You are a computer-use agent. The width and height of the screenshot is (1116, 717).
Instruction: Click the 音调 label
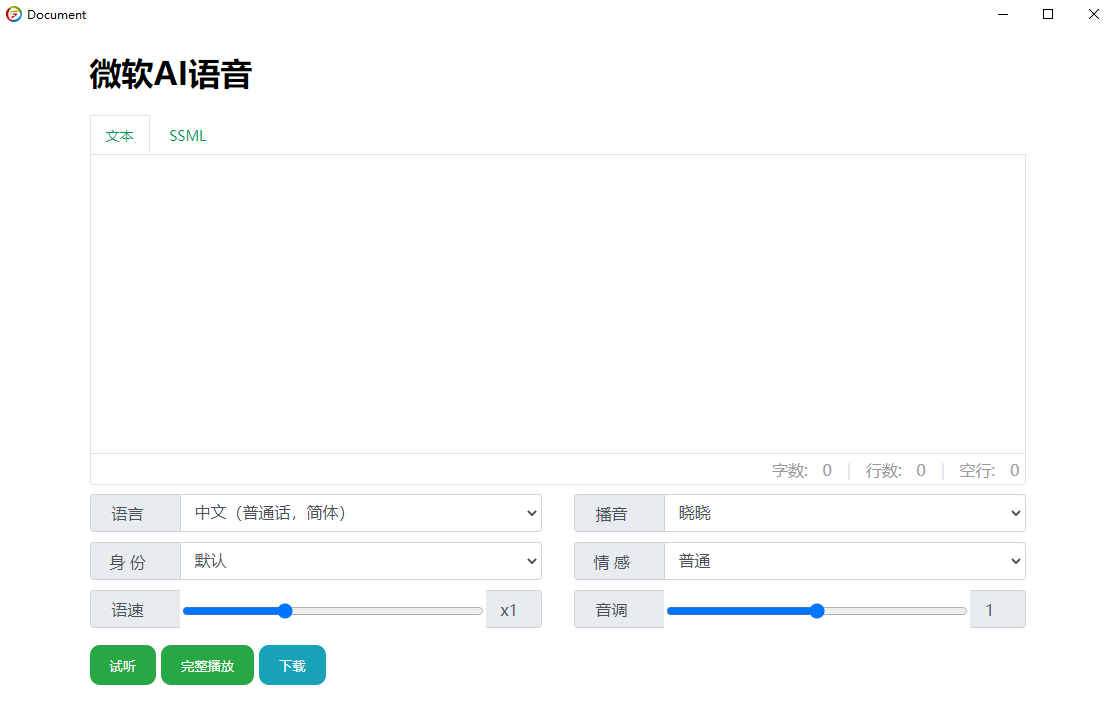(x=619, y=610)
